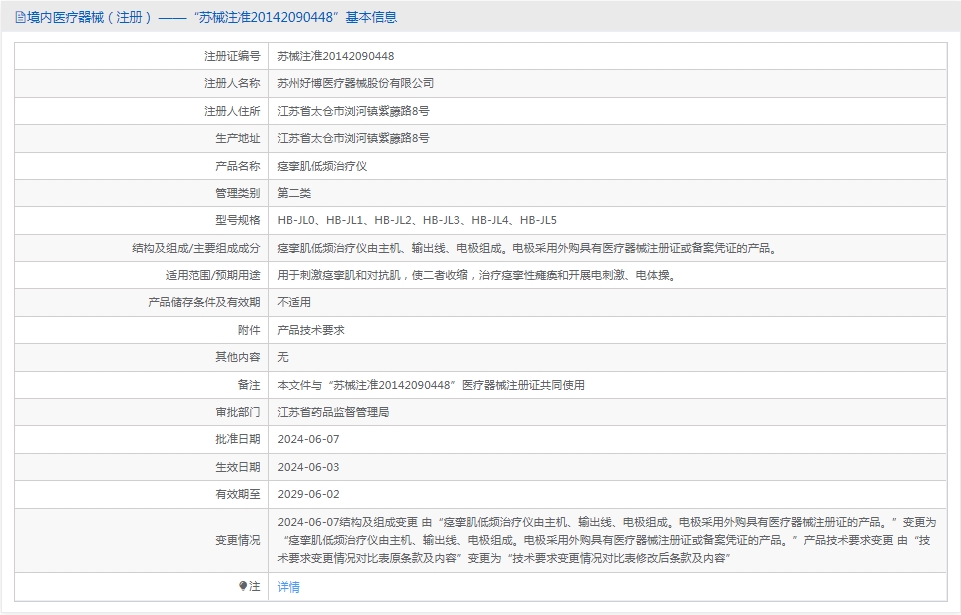Click 不适用 in storage conditions row
This screenshot has height=615, width=961.
click(294, 302)
